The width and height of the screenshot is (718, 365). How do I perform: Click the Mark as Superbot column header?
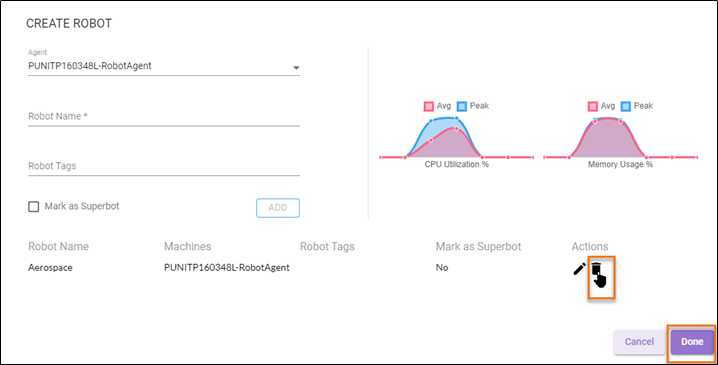(479, 246)
